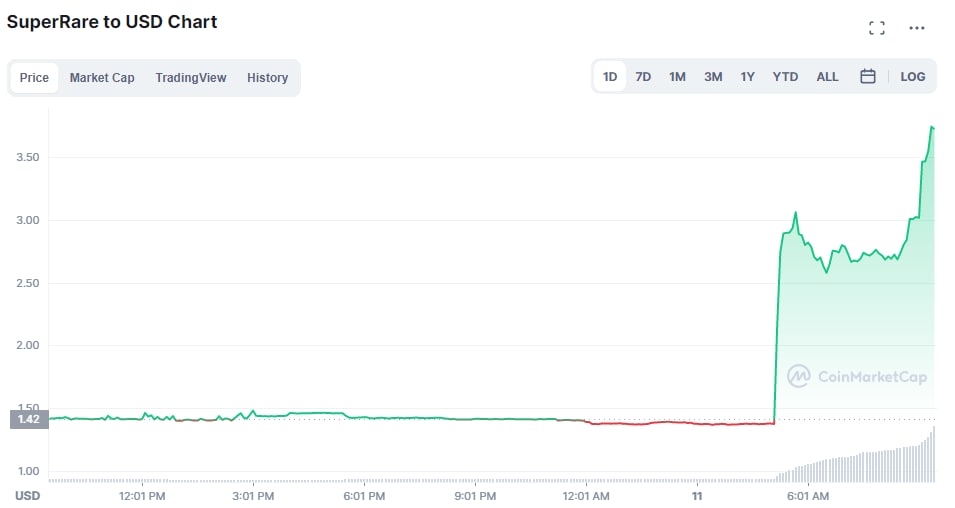Select the 1D time range

click(610, 76)
